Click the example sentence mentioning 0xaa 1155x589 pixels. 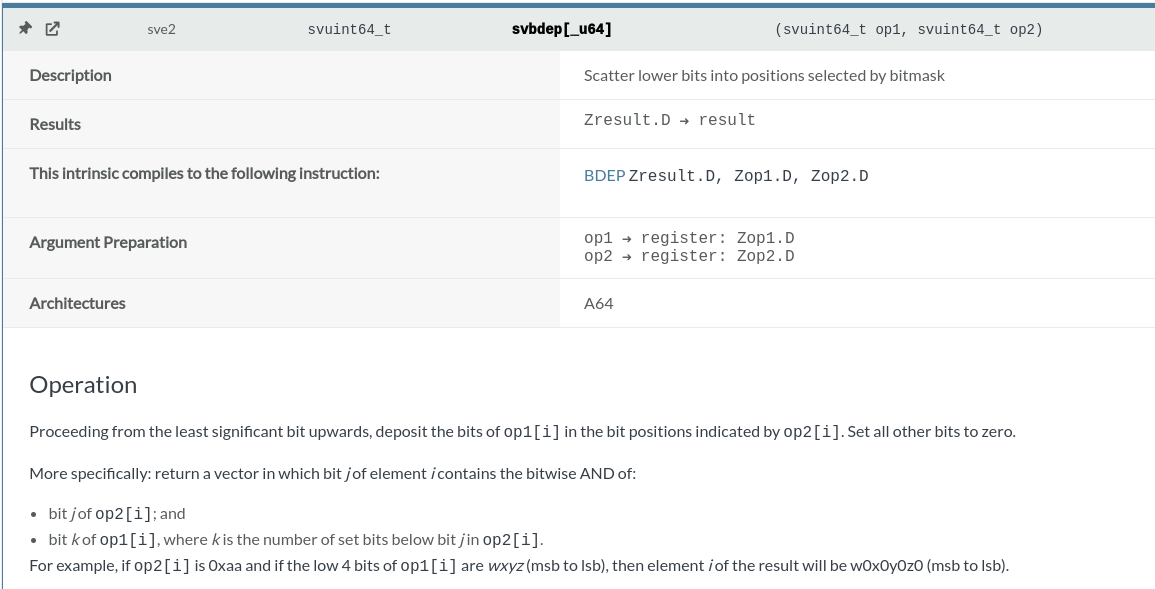[519, 565]
